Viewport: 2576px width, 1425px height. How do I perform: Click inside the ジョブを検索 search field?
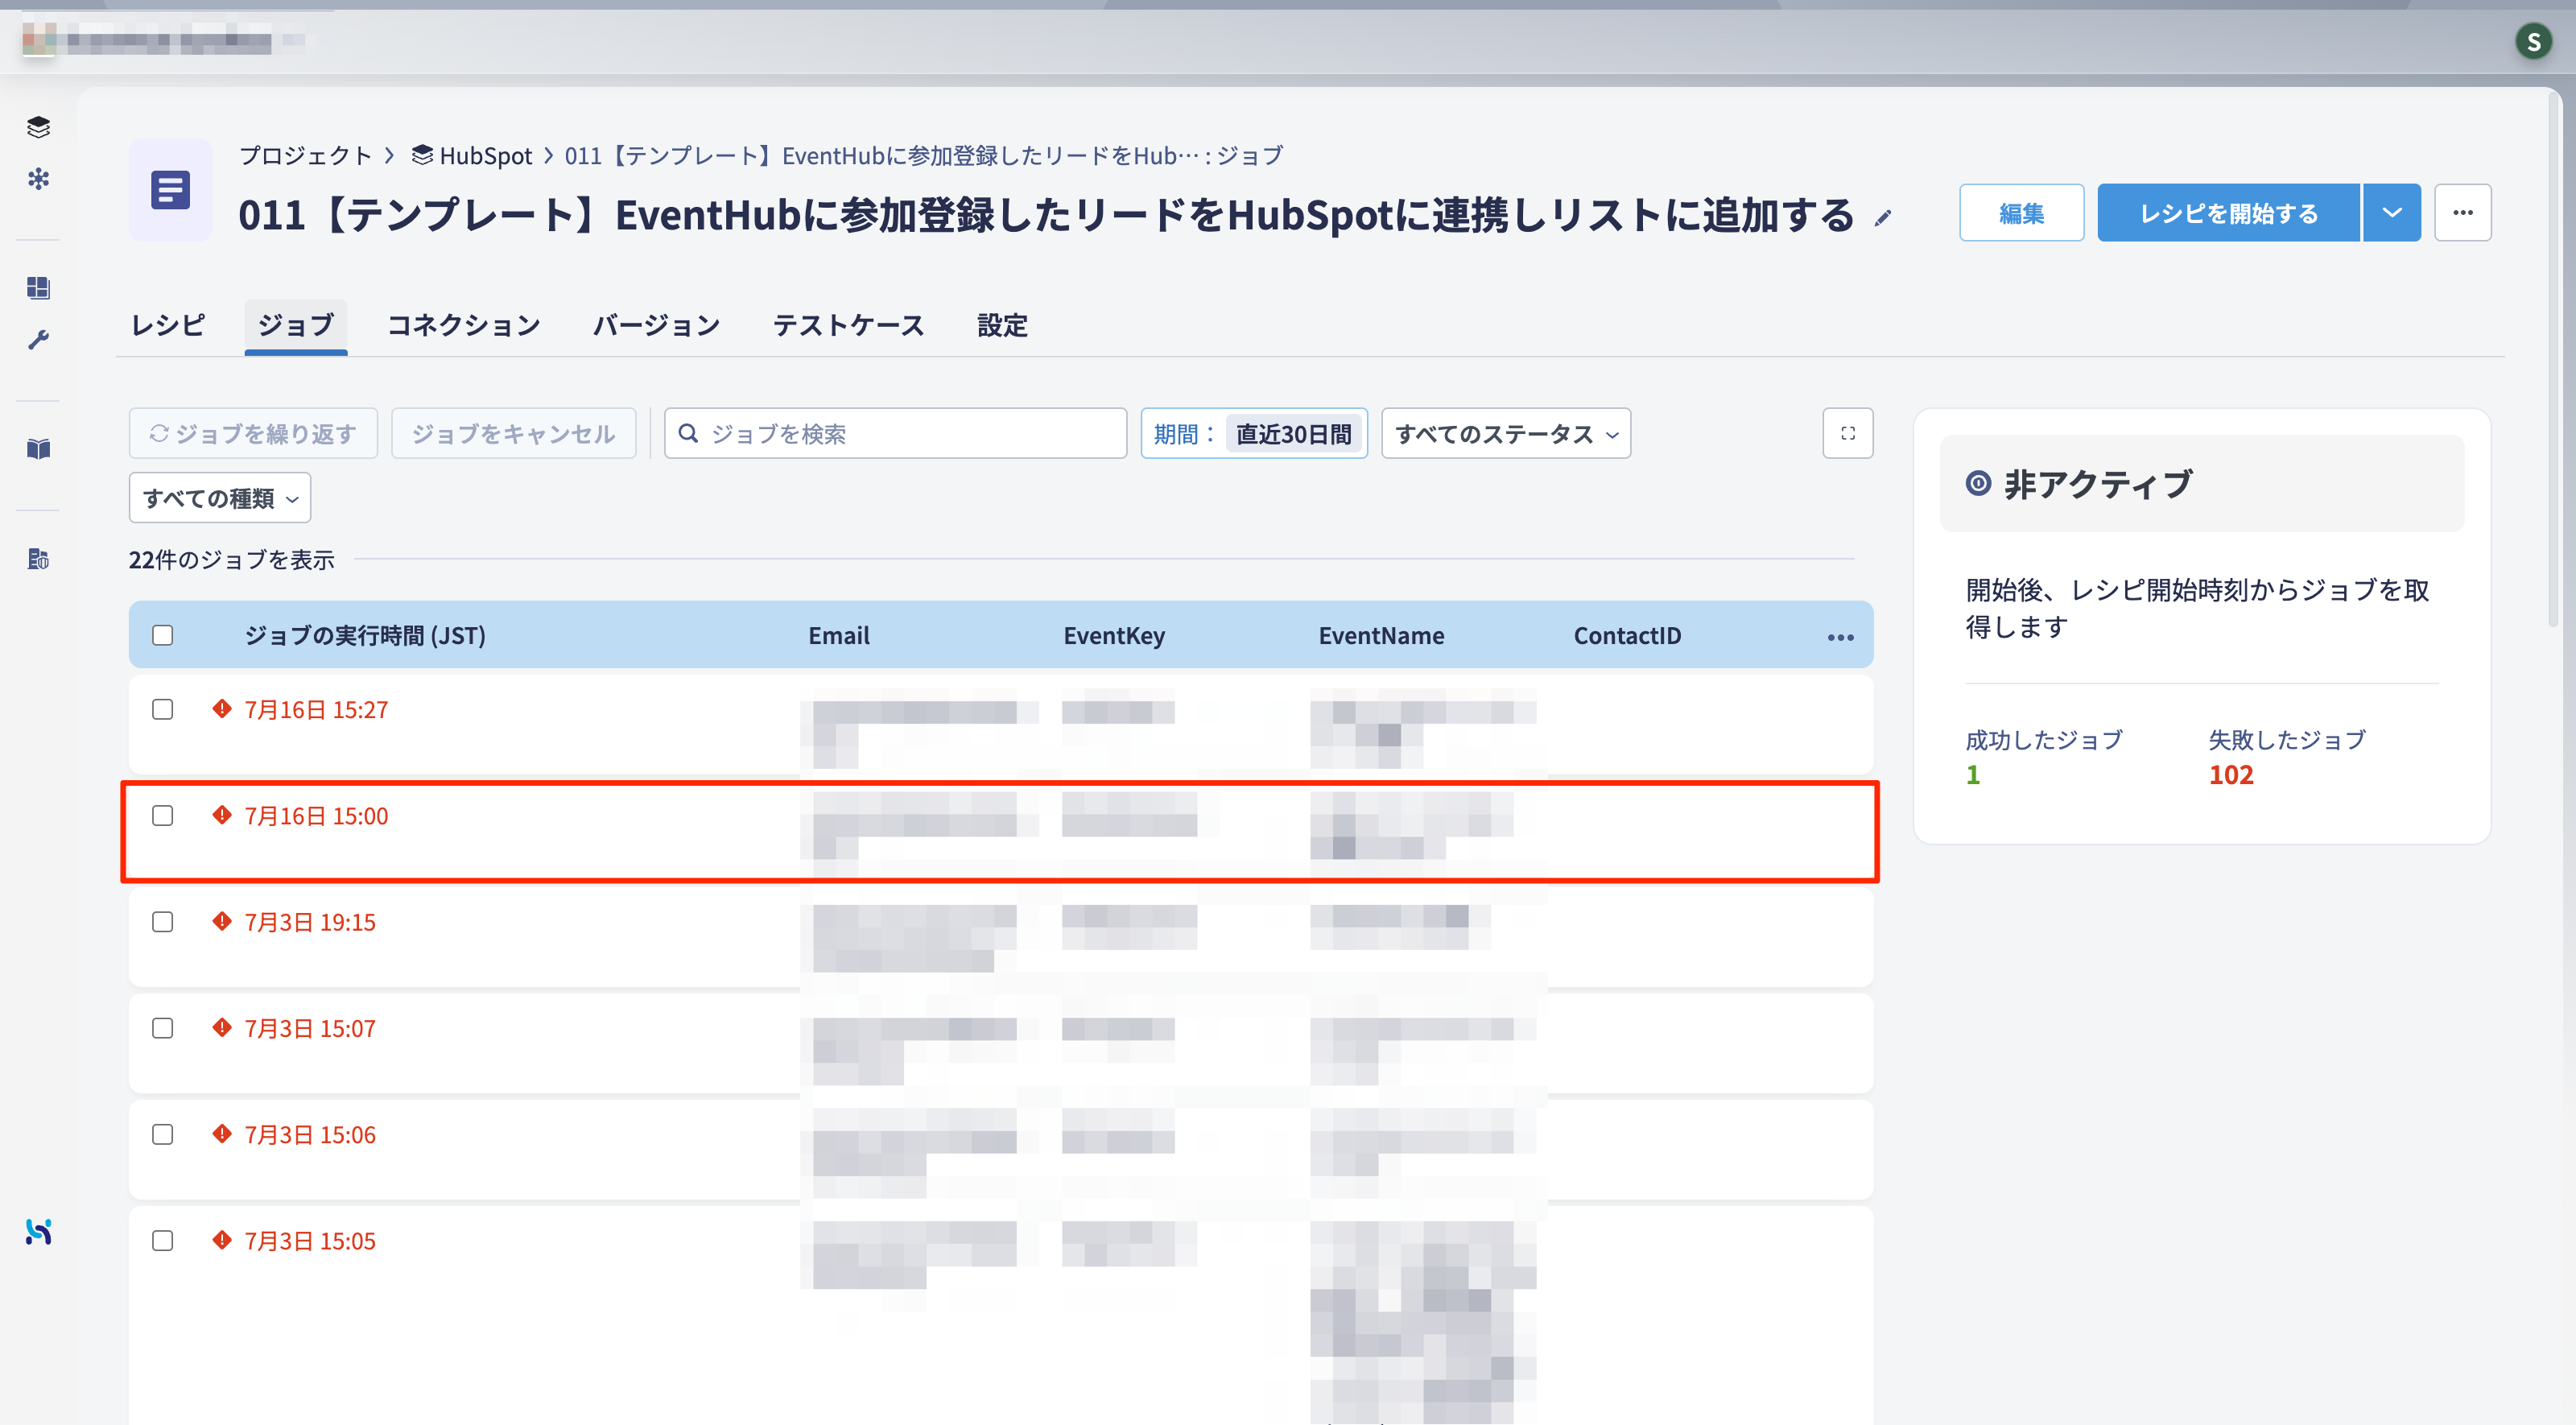[x=895, y=433]
